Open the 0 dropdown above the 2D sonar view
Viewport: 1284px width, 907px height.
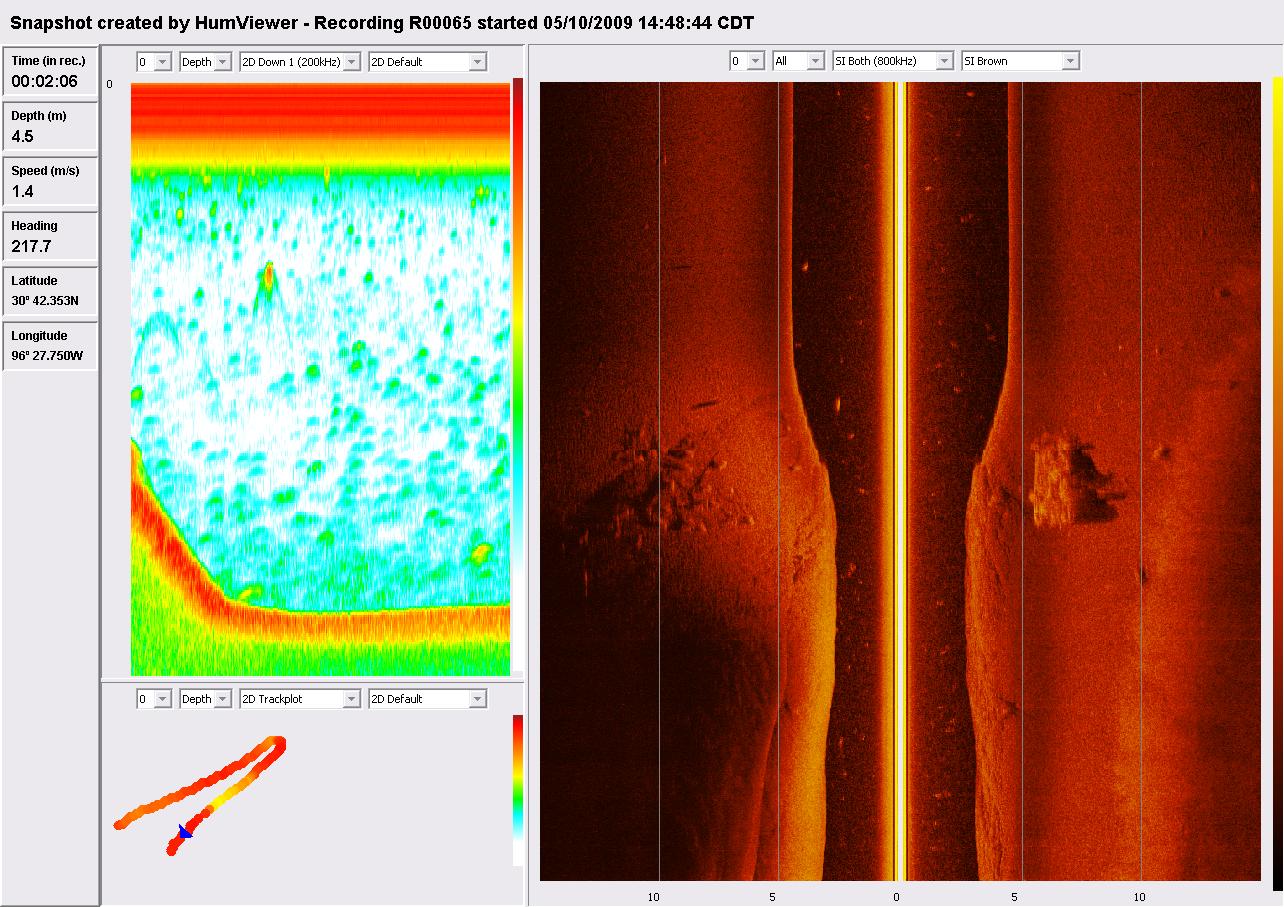pos(154,62)
